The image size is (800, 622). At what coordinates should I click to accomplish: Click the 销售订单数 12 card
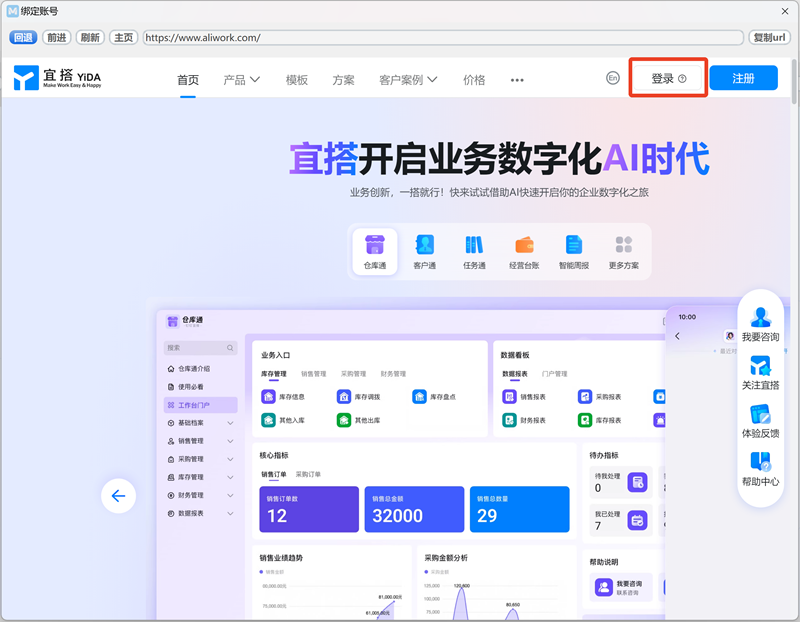[x=309, y=509]
